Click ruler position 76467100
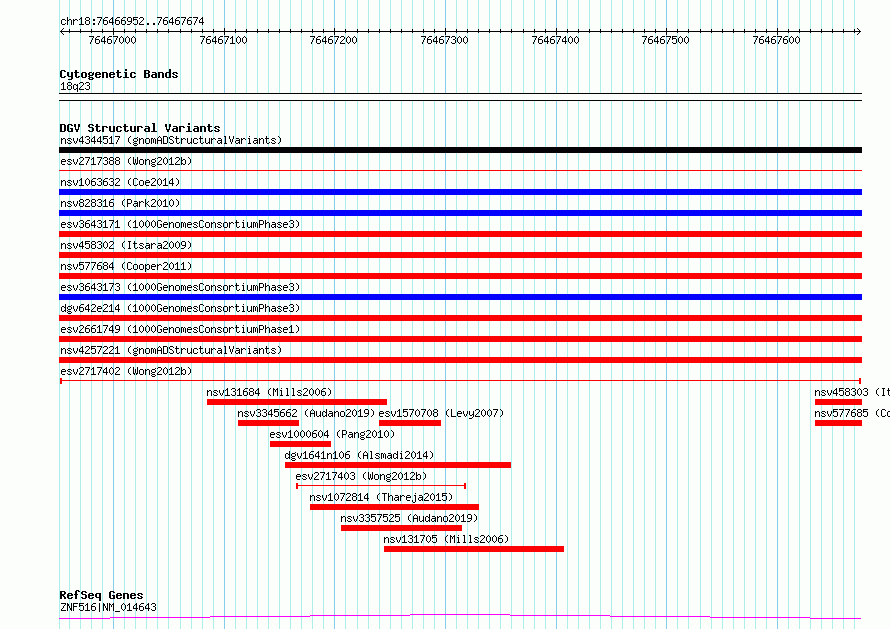 click(224, 40)
